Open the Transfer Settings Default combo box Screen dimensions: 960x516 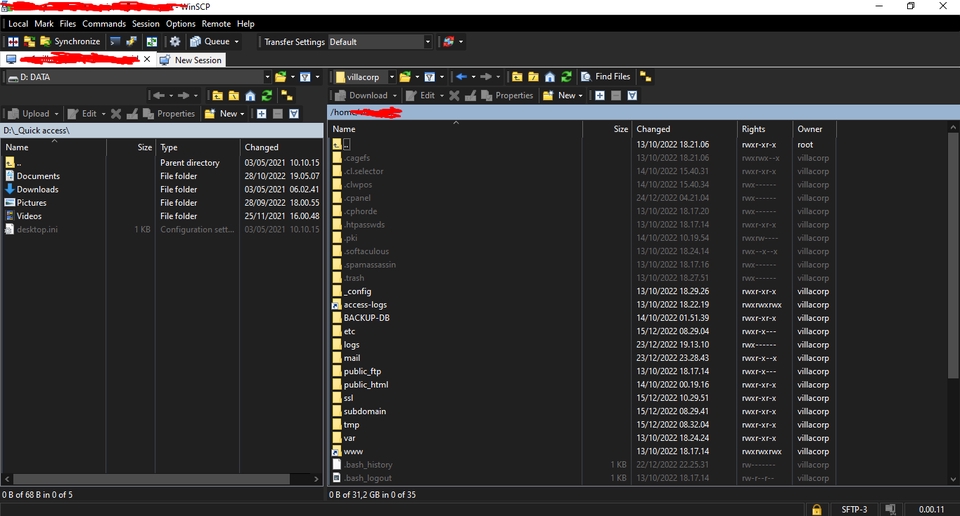click(x=380, y=42)
